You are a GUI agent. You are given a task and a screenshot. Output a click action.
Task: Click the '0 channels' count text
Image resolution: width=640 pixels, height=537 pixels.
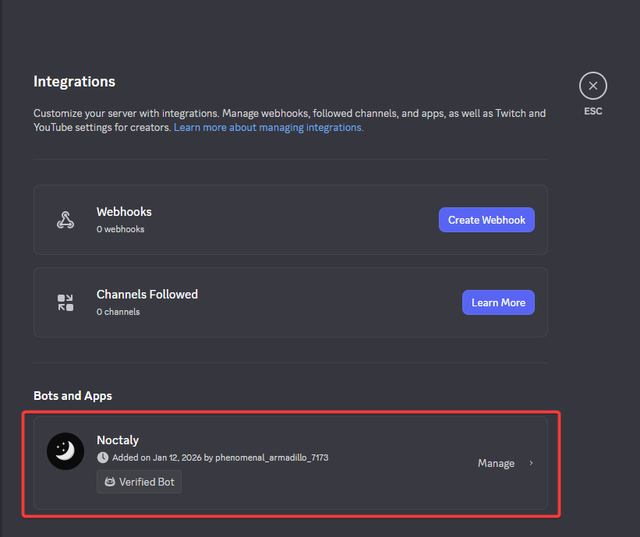118,312
